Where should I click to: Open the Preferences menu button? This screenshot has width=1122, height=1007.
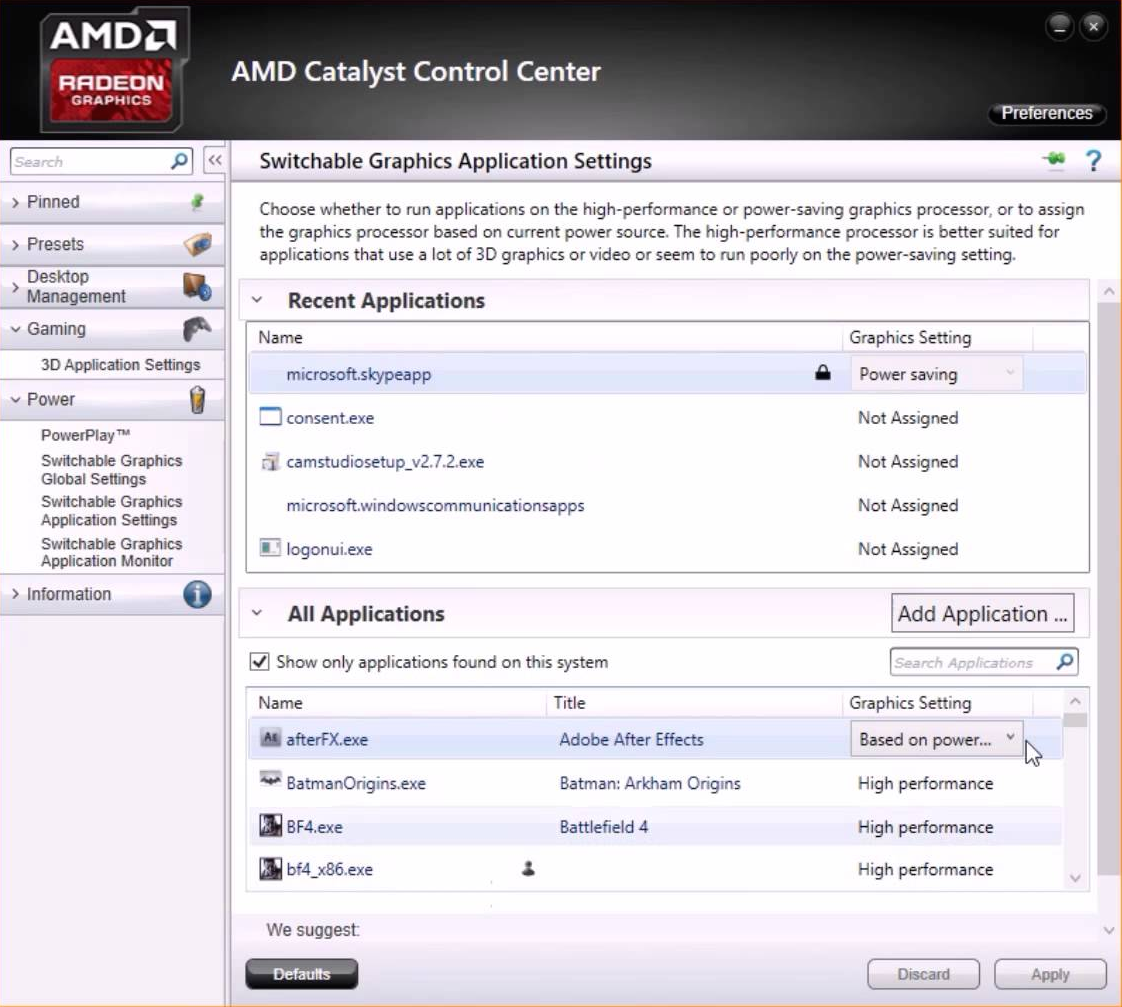(1046, 113)
